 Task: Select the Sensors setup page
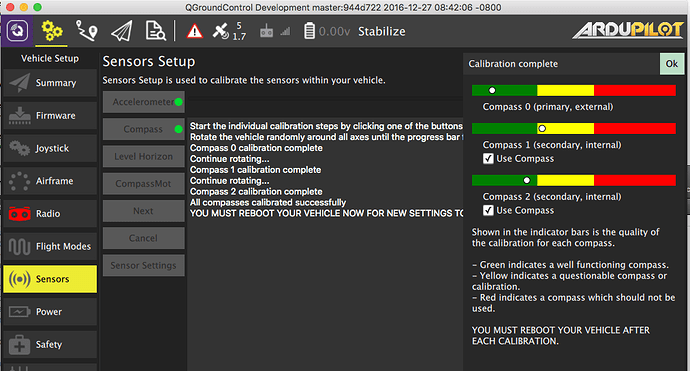tap(50, 279)
